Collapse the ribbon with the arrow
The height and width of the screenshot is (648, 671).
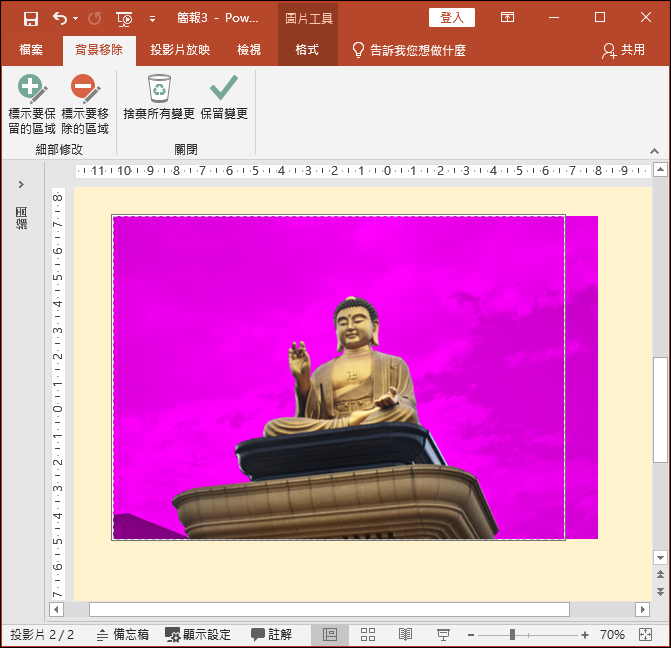654,151
